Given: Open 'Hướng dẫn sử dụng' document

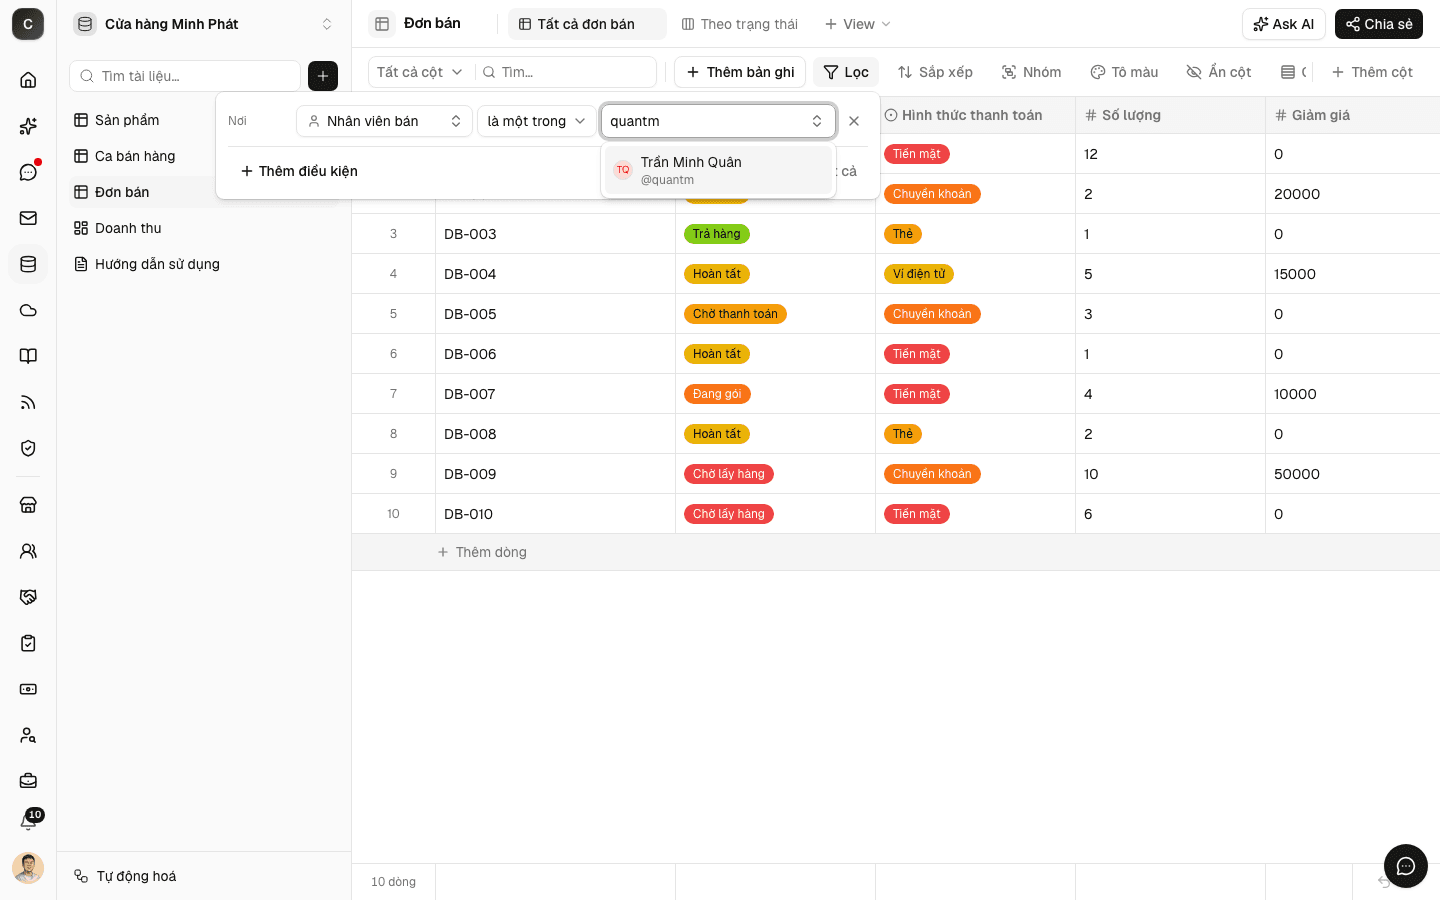Looking at the screenshot, I should [157, 264].
